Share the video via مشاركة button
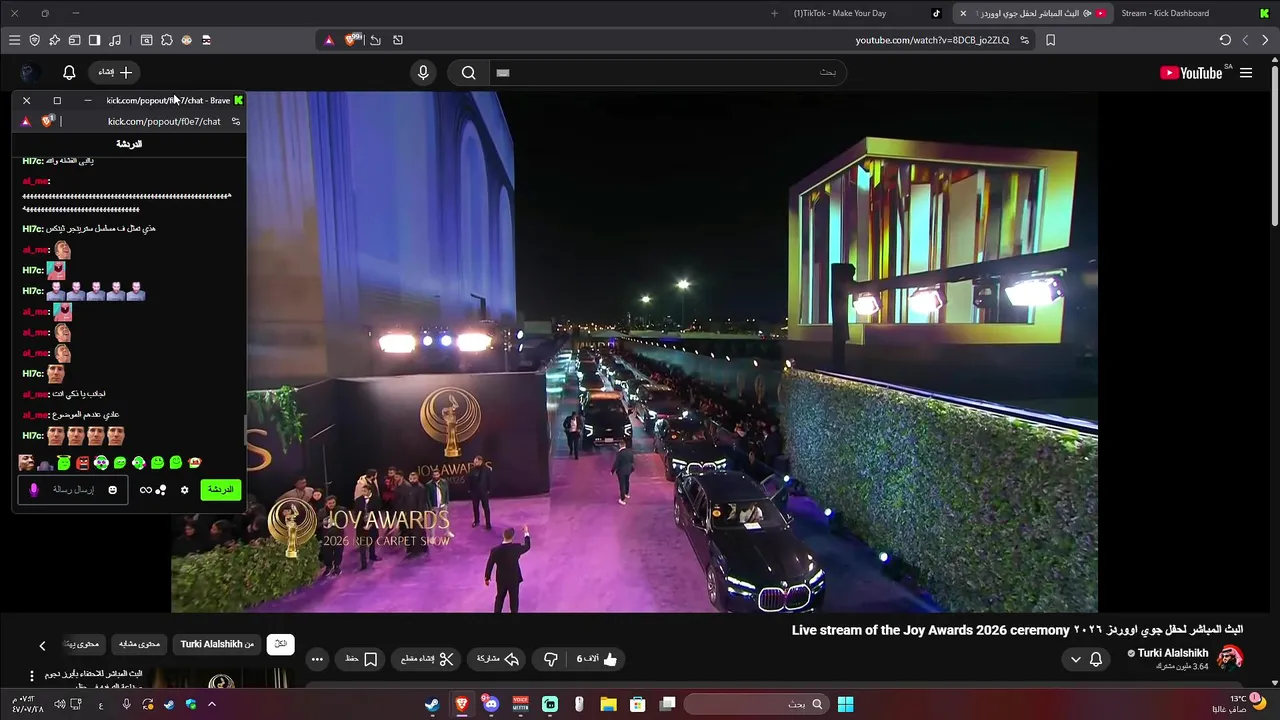 [x=498, y=659]
